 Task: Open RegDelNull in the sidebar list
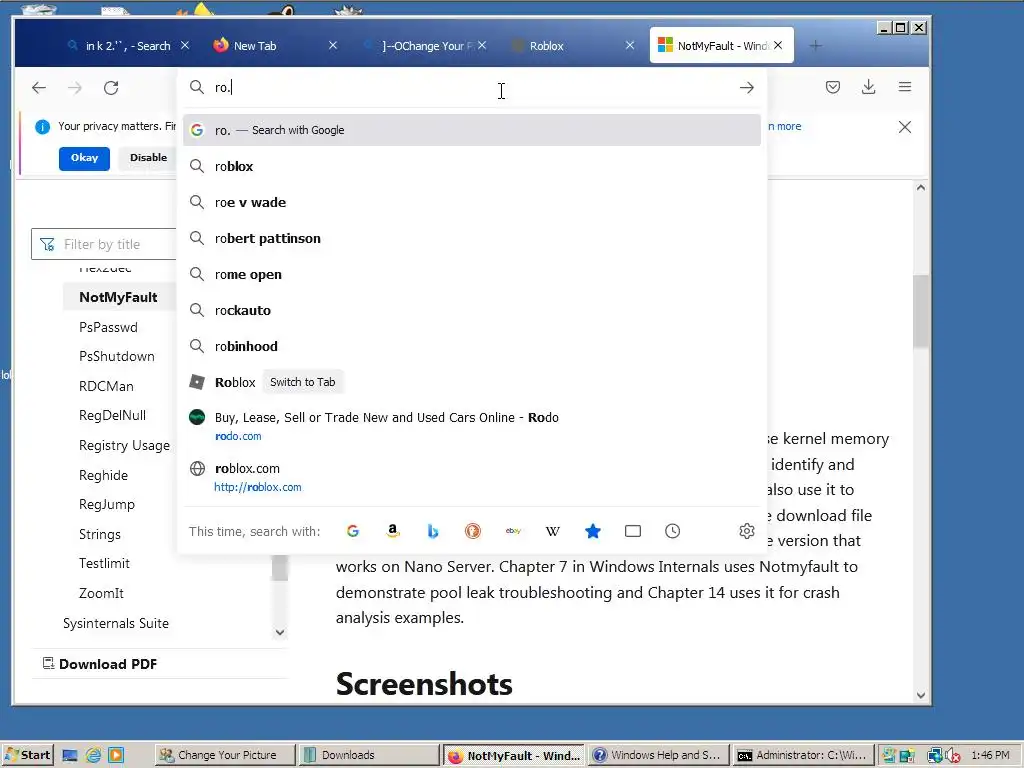click(x=112, y=415)
